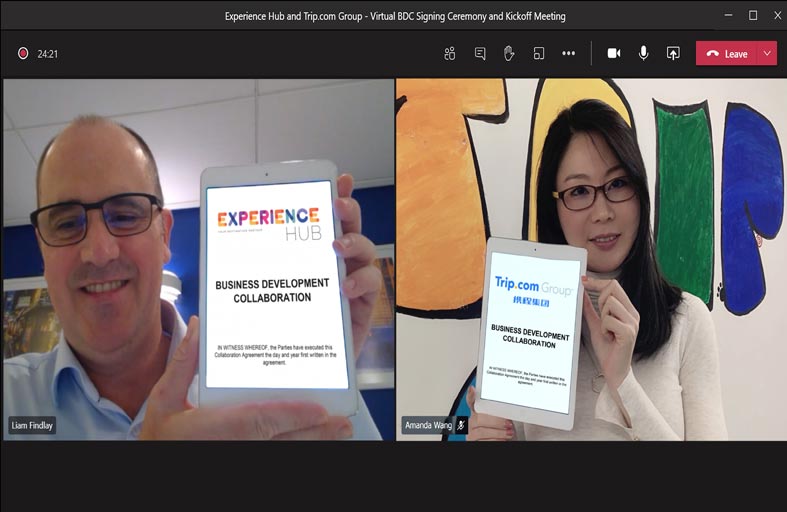Leave the meeting

[x=727, y=54]
